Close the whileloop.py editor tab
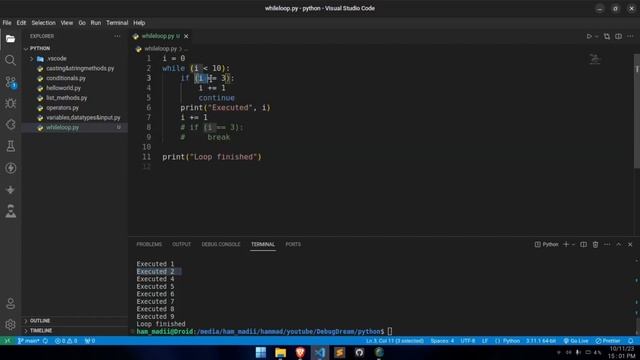The height and width of the screenshot is (360, 640). coord(186,36)
